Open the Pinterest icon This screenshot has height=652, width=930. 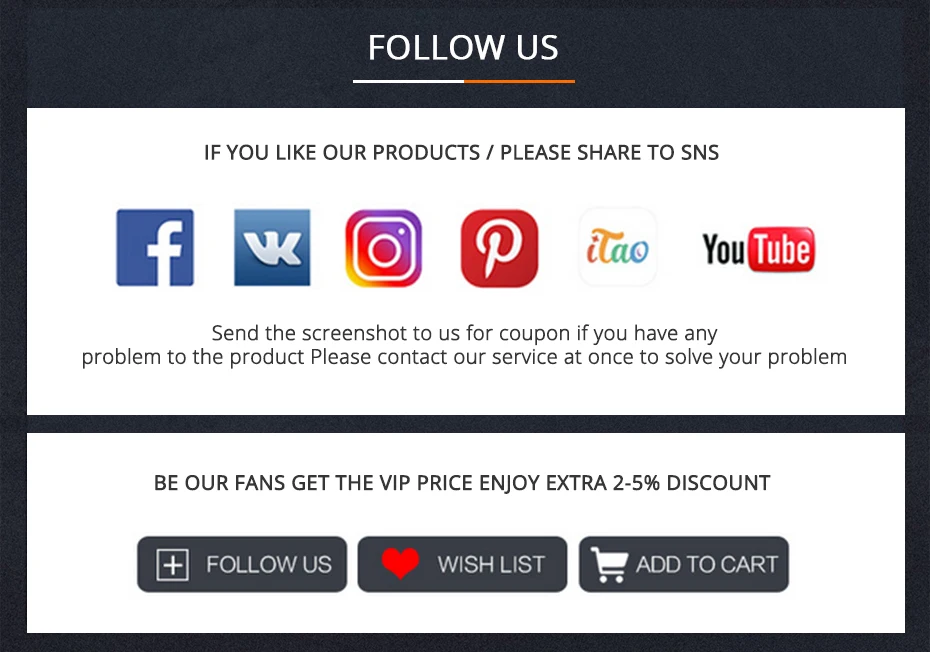pos(499,248)
